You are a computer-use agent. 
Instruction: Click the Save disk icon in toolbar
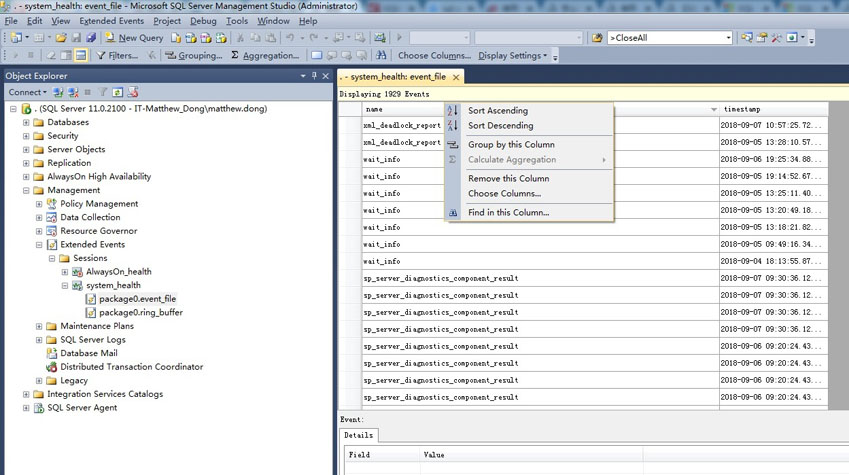click(x=78, y=38)
